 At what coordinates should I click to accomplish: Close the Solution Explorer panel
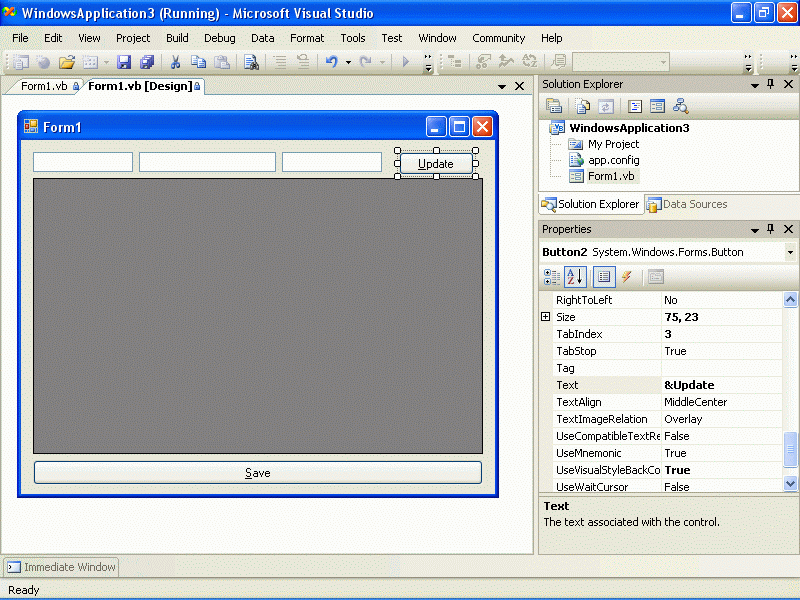(788, 84)
